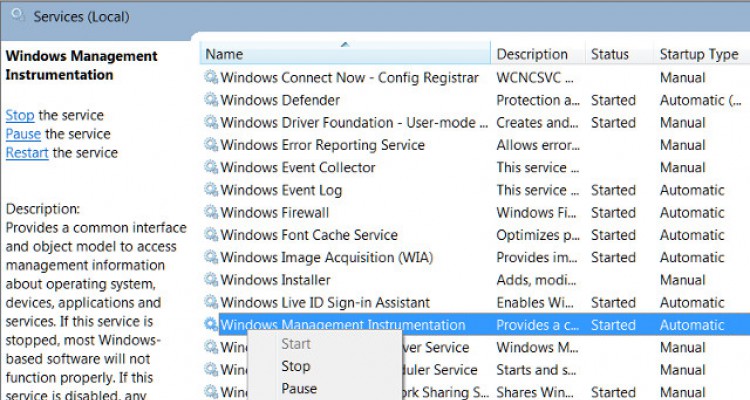This screenshot has height=400, width=750.
Task: Click gear icon of Windows Event Collector
Action: (211, 167)
